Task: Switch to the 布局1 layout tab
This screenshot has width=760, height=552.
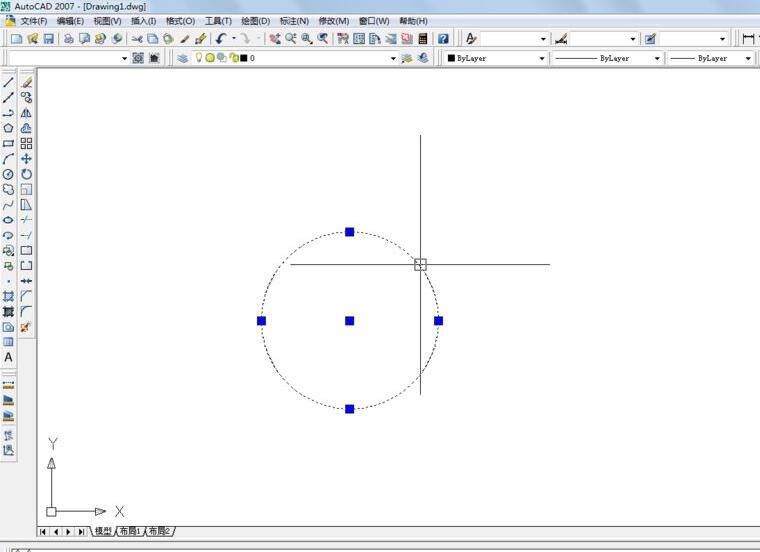Action: tap(129, 531)
